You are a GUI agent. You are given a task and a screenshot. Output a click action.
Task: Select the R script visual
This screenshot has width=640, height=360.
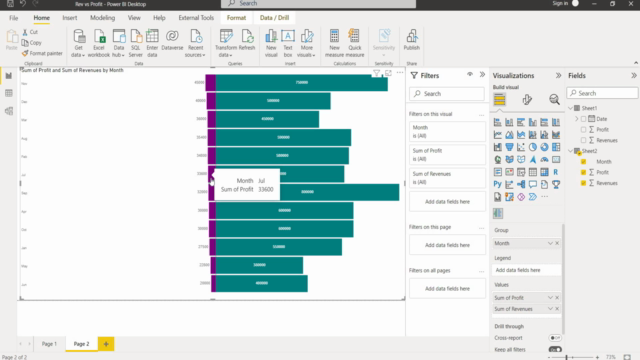(556, 172)
